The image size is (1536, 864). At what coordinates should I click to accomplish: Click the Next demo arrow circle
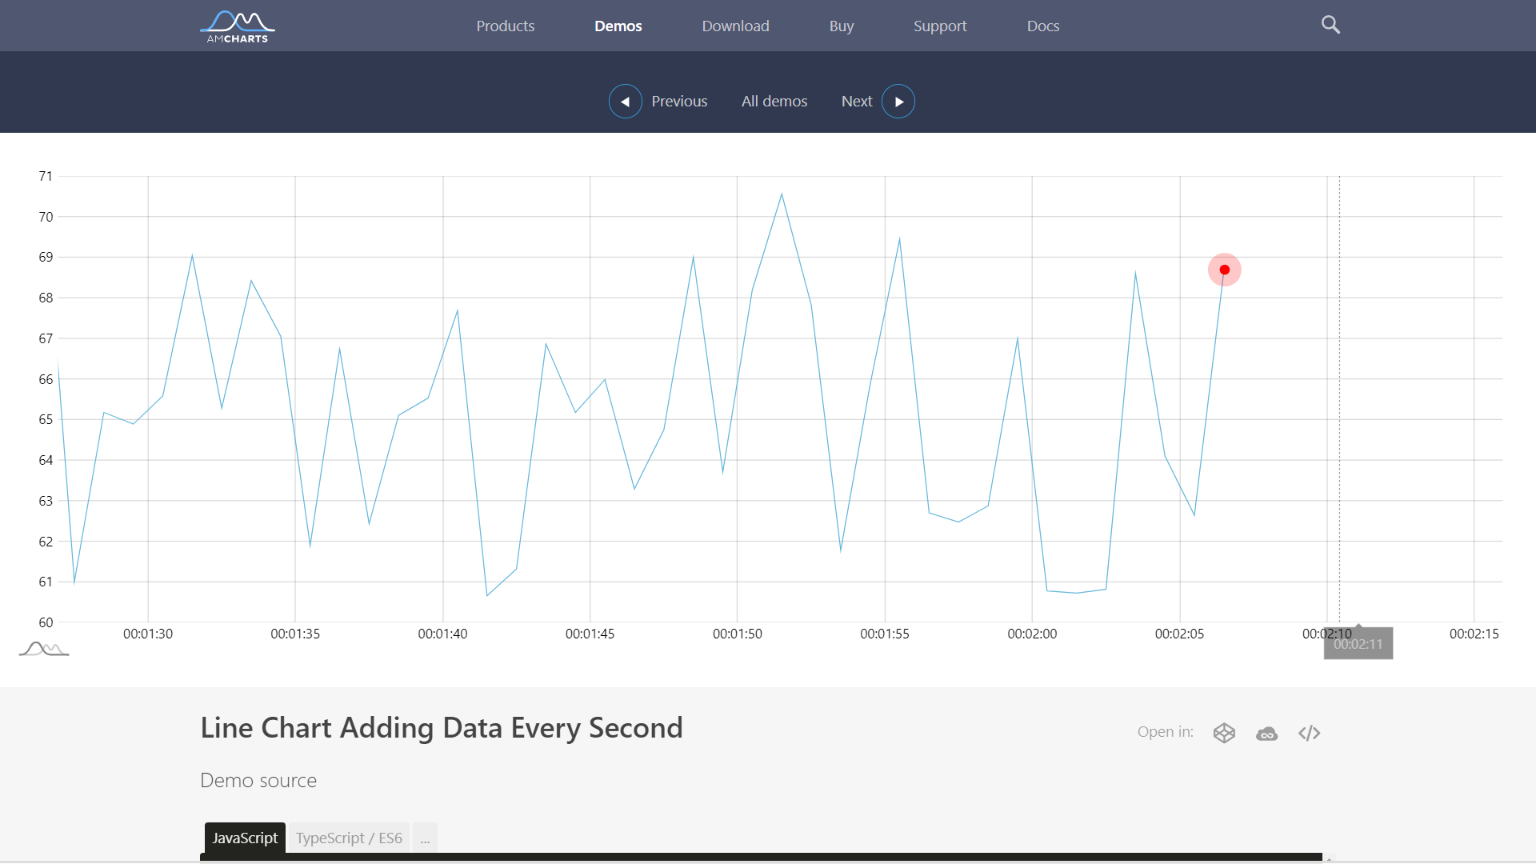point(898,101)
